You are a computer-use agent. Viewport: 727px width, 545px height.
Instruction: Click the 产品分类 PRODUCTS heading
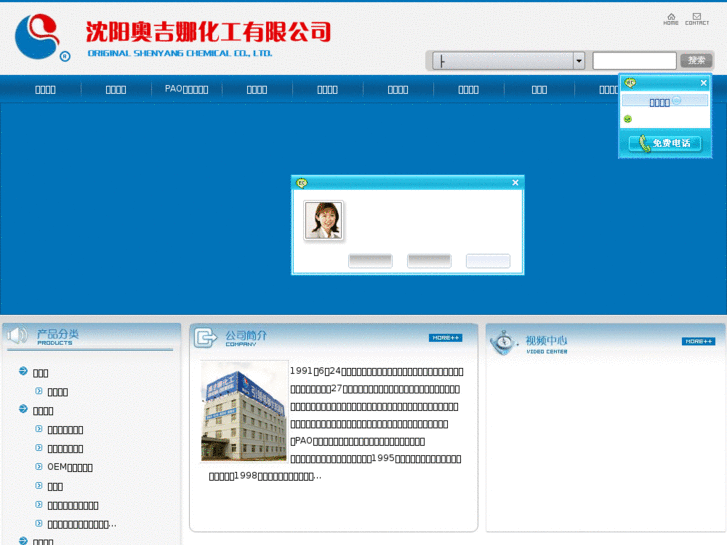[57, 337]
